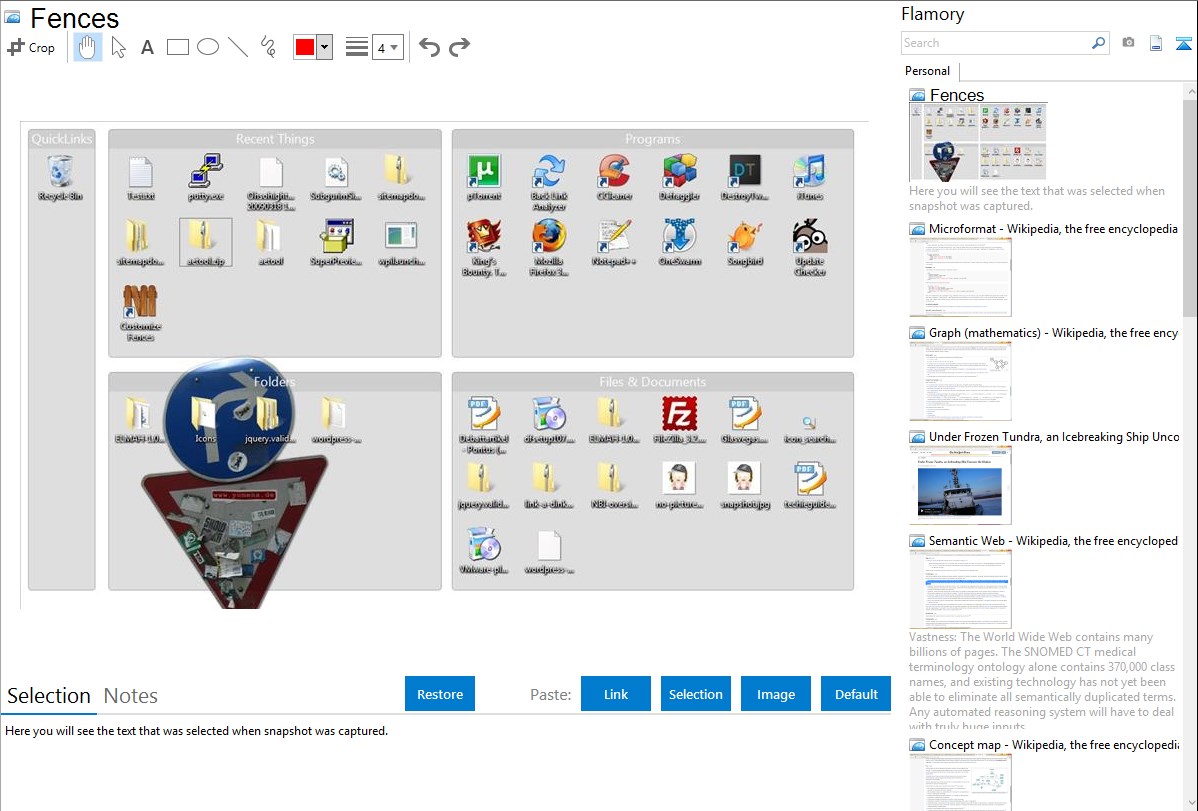This screenshot has width=1198, height=811.
Task: Open the Fences snapshot thumbnail in sidebar
Action: (977, 142)
